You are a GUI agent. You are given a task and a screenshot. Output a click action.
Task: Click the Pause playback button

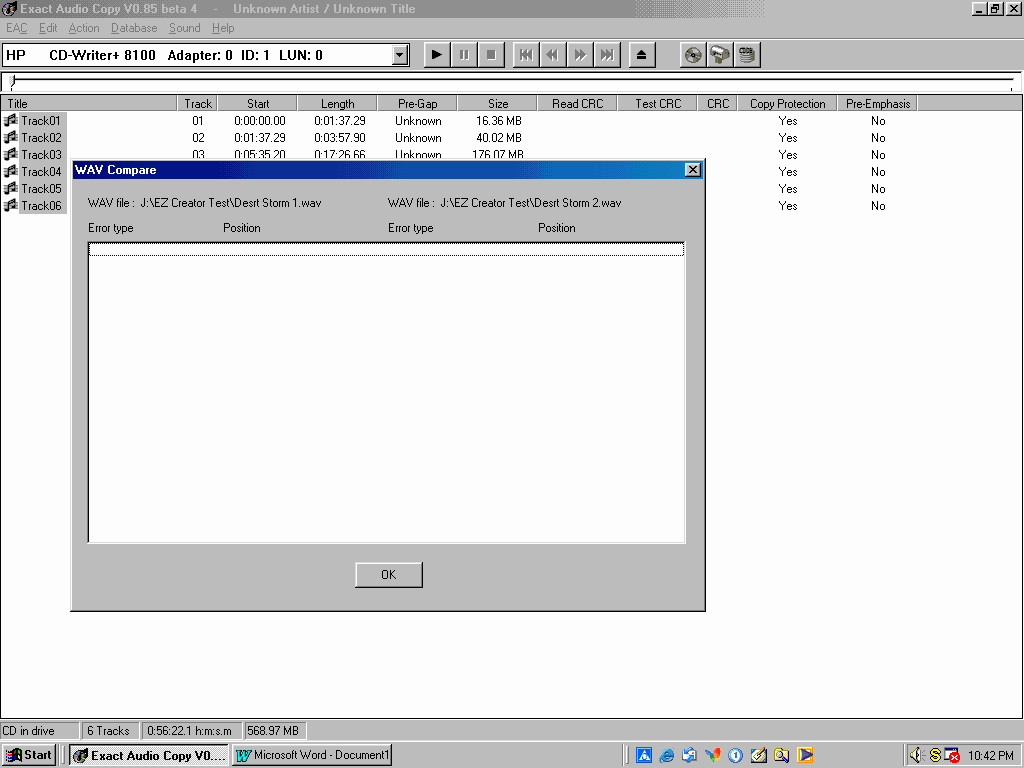[x=464, y=55]
